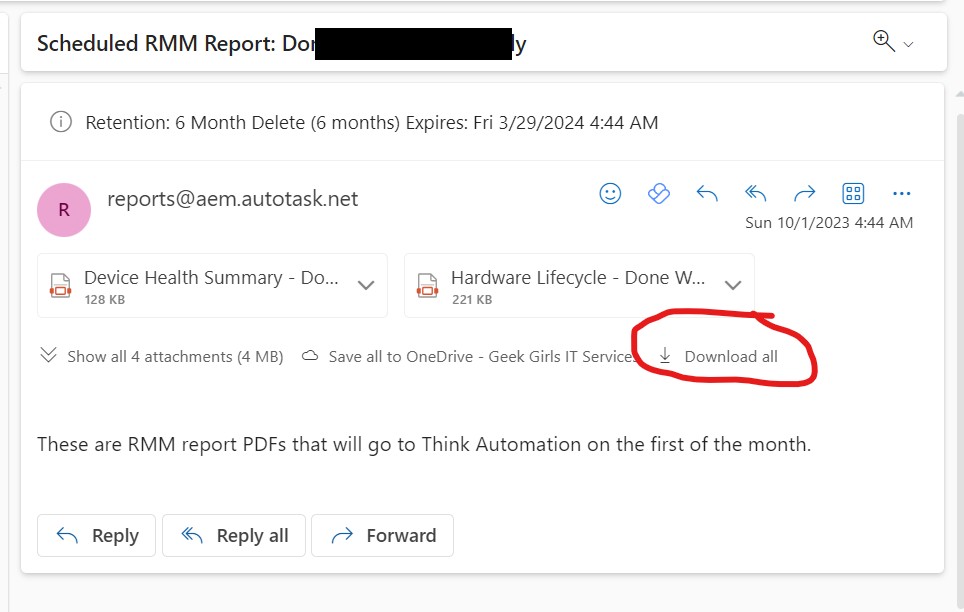This screenshot has height=612, width=964.
Task: Click the diamond-shaped icon next to the smiley
Action: coord(659,194)
